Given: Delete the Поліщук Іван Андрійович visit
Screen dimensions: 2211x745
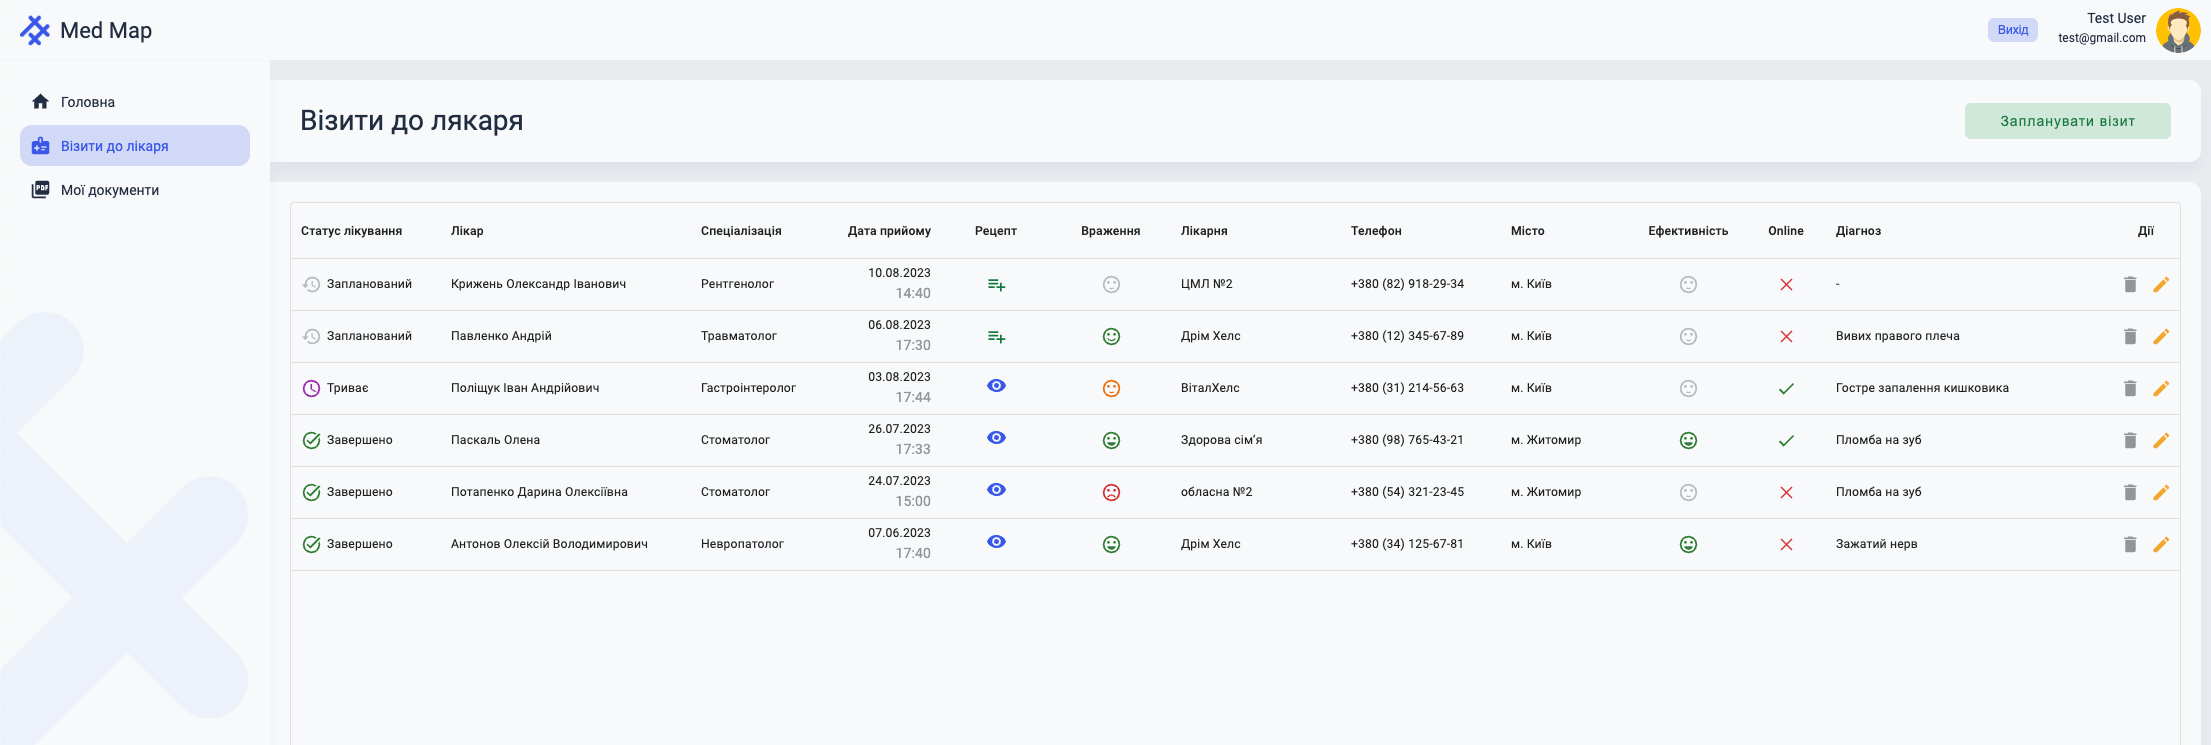Looking at the screenshot, I should 2130,388.
